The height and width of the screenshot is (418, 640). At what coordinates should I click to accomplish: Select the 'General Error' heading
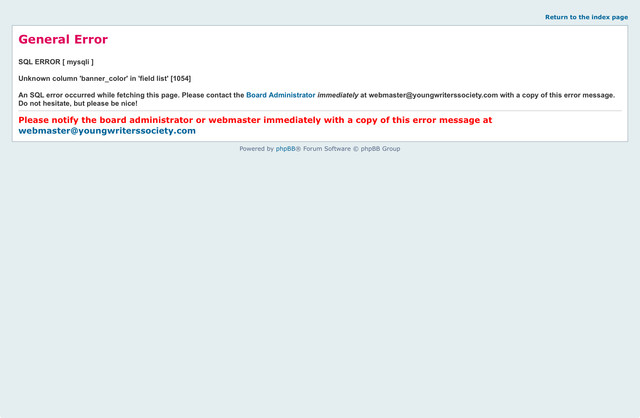pyautogui.click(x=63, y=39)
